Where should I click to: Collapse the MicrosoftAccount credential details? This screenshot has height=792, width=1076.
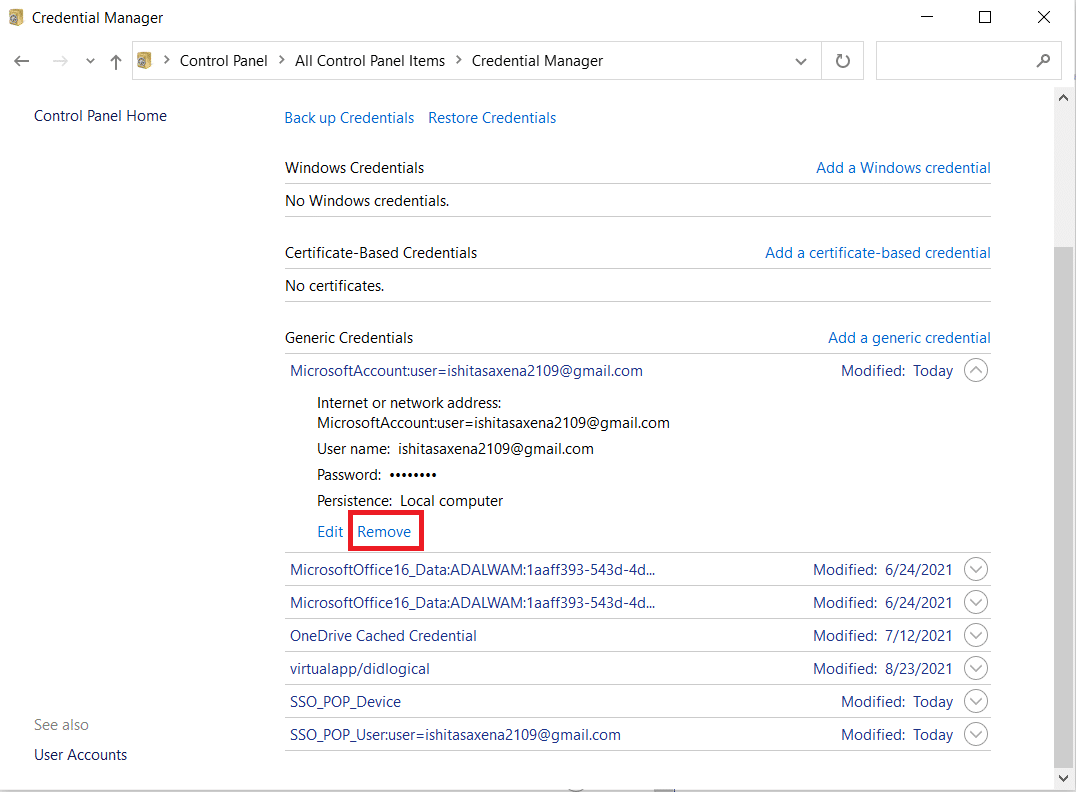pos(976,371)
